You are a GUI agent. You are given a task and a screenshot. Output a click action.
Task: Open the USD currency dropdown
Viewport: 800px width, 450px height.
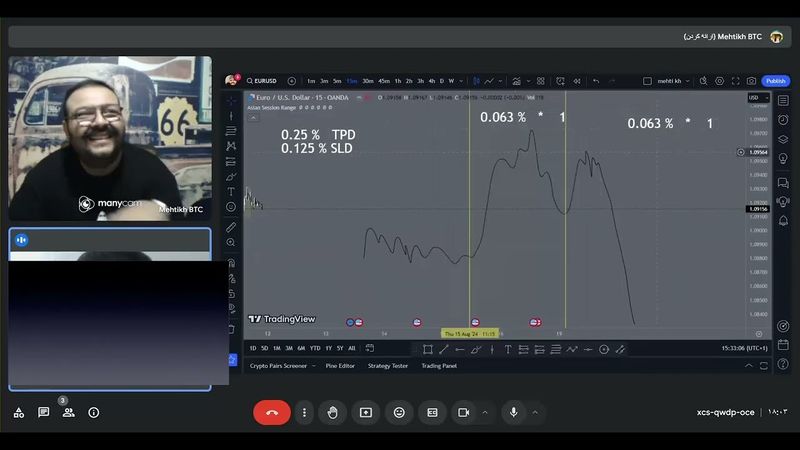tap(757, 98)
